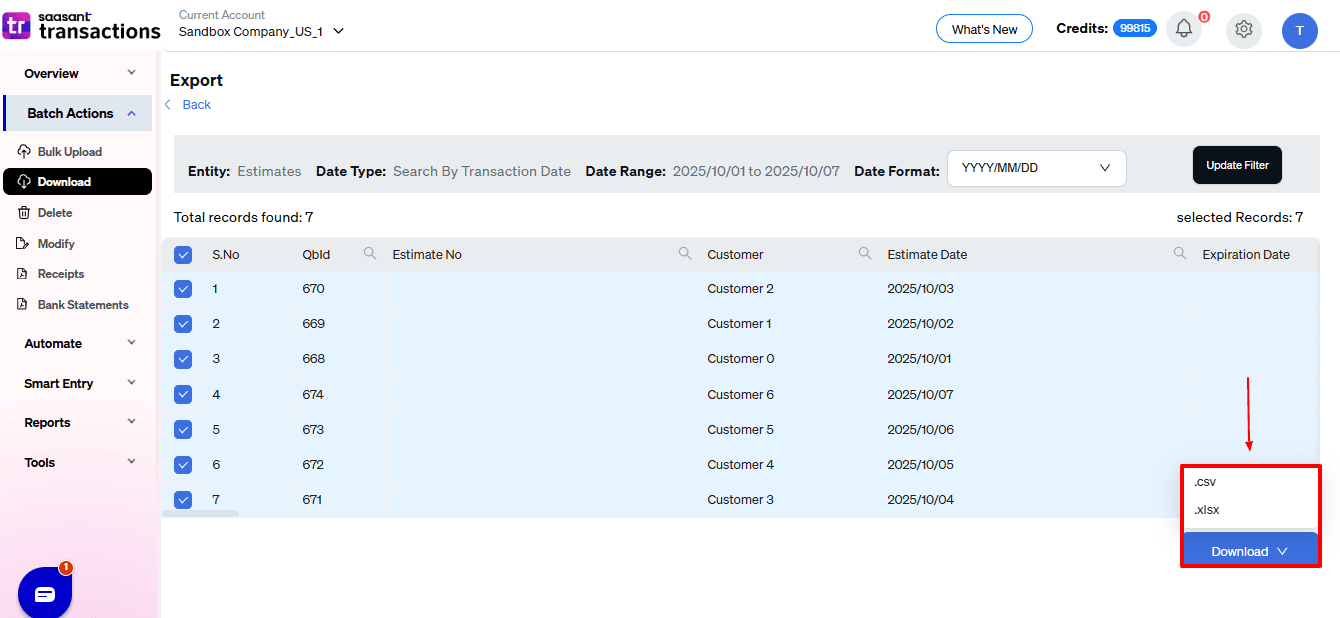Open the Date Format dropdown
Screen dimensions: 1340x618
pos(1036,168)
